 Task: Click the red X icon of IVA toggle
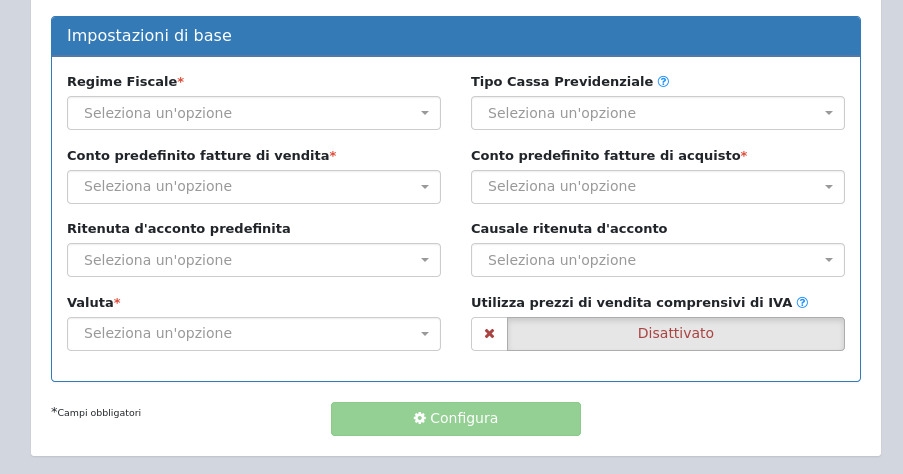(x=489, y=334)
